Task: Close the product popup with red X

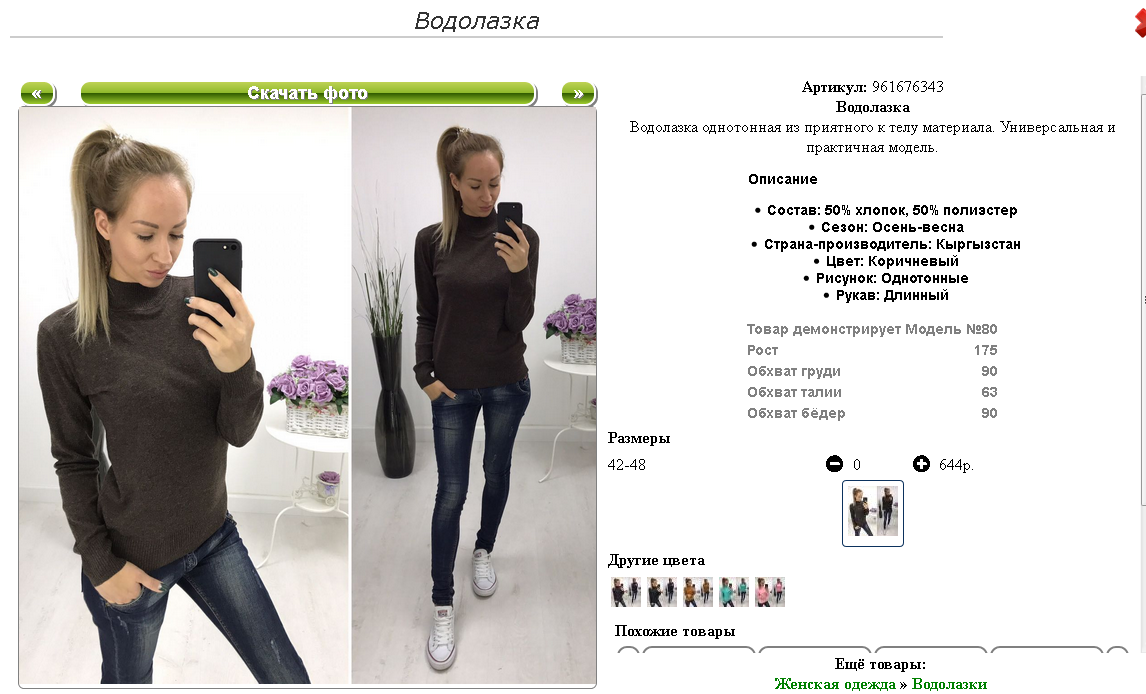Action: pos(1140,22)
